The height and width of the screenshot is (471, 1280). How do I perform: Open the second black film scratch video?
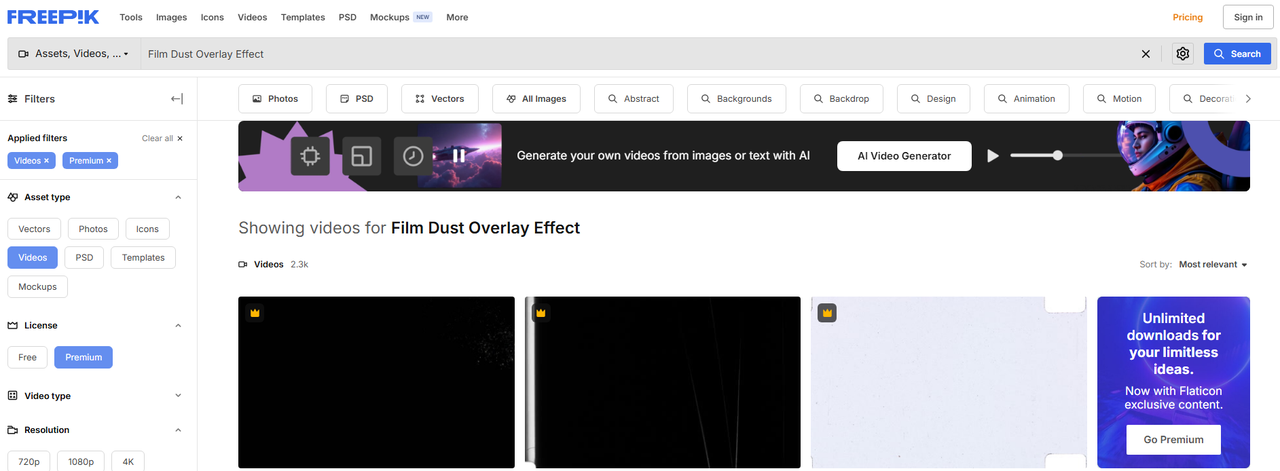coord(663,382)
